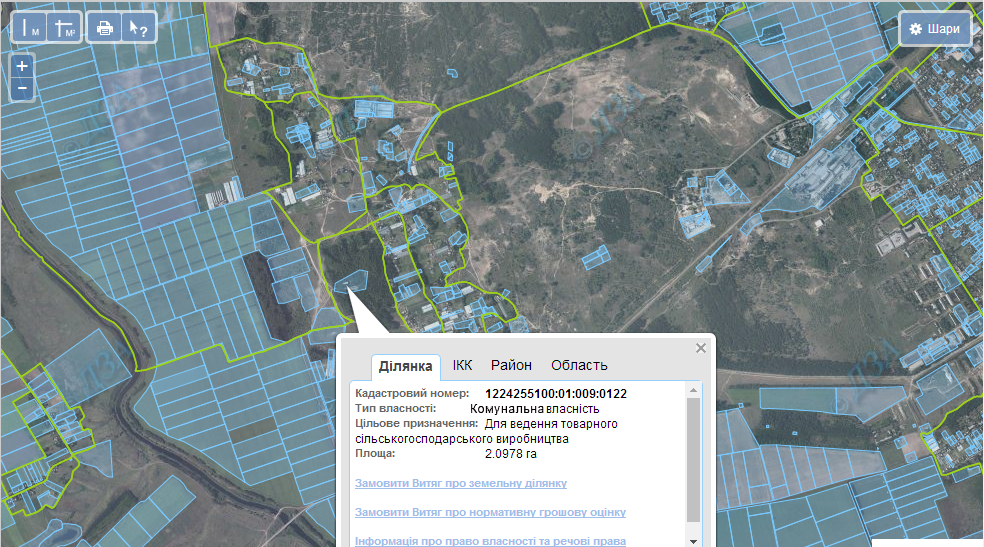Close the parcel info popup
This screenshot has width=984, height=547.
pyautogui.click(x=701, y=348)
